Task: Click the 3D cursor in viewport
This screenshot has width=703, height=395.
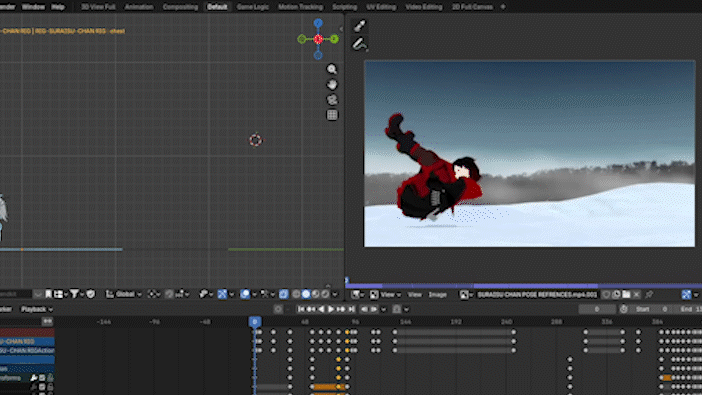Action: pos(256,140)
